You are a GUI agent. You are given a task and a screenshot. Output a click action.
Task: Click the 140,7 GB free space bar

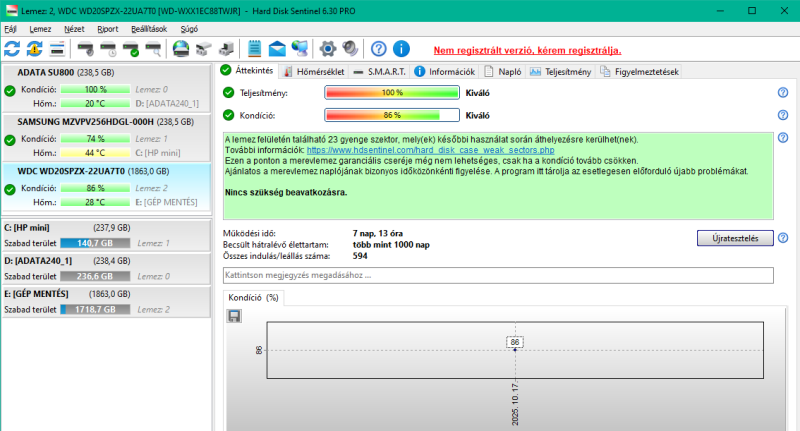click(x=95, y=243)
